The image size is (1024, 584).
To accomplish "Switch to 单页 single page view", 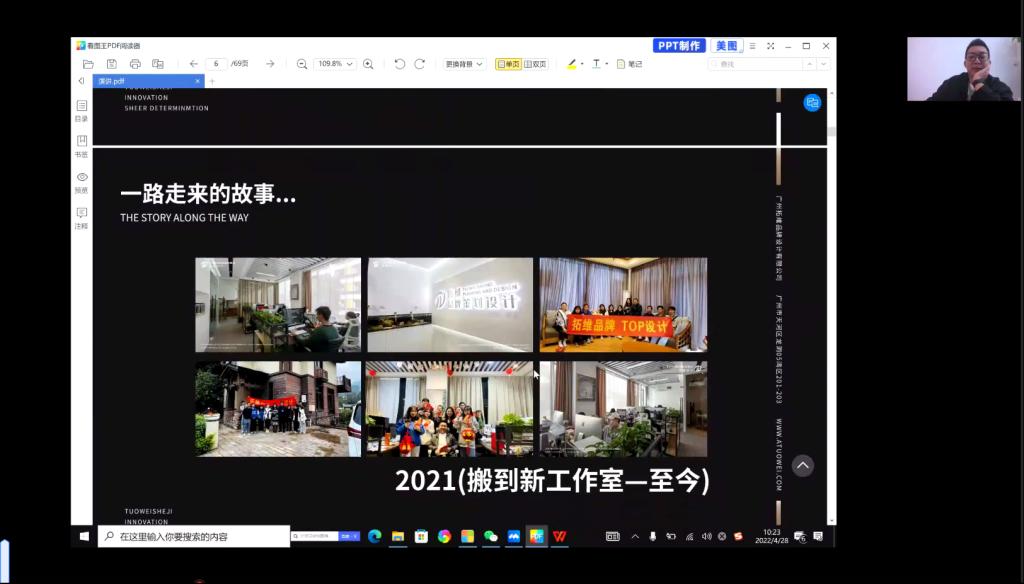I will coord(509,64).
